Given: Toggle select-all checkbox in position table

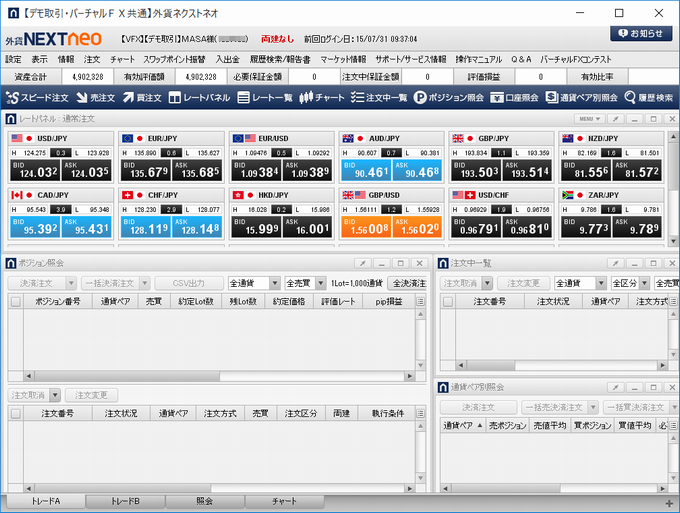Looking at the screenshot, I should click(16, 301).
